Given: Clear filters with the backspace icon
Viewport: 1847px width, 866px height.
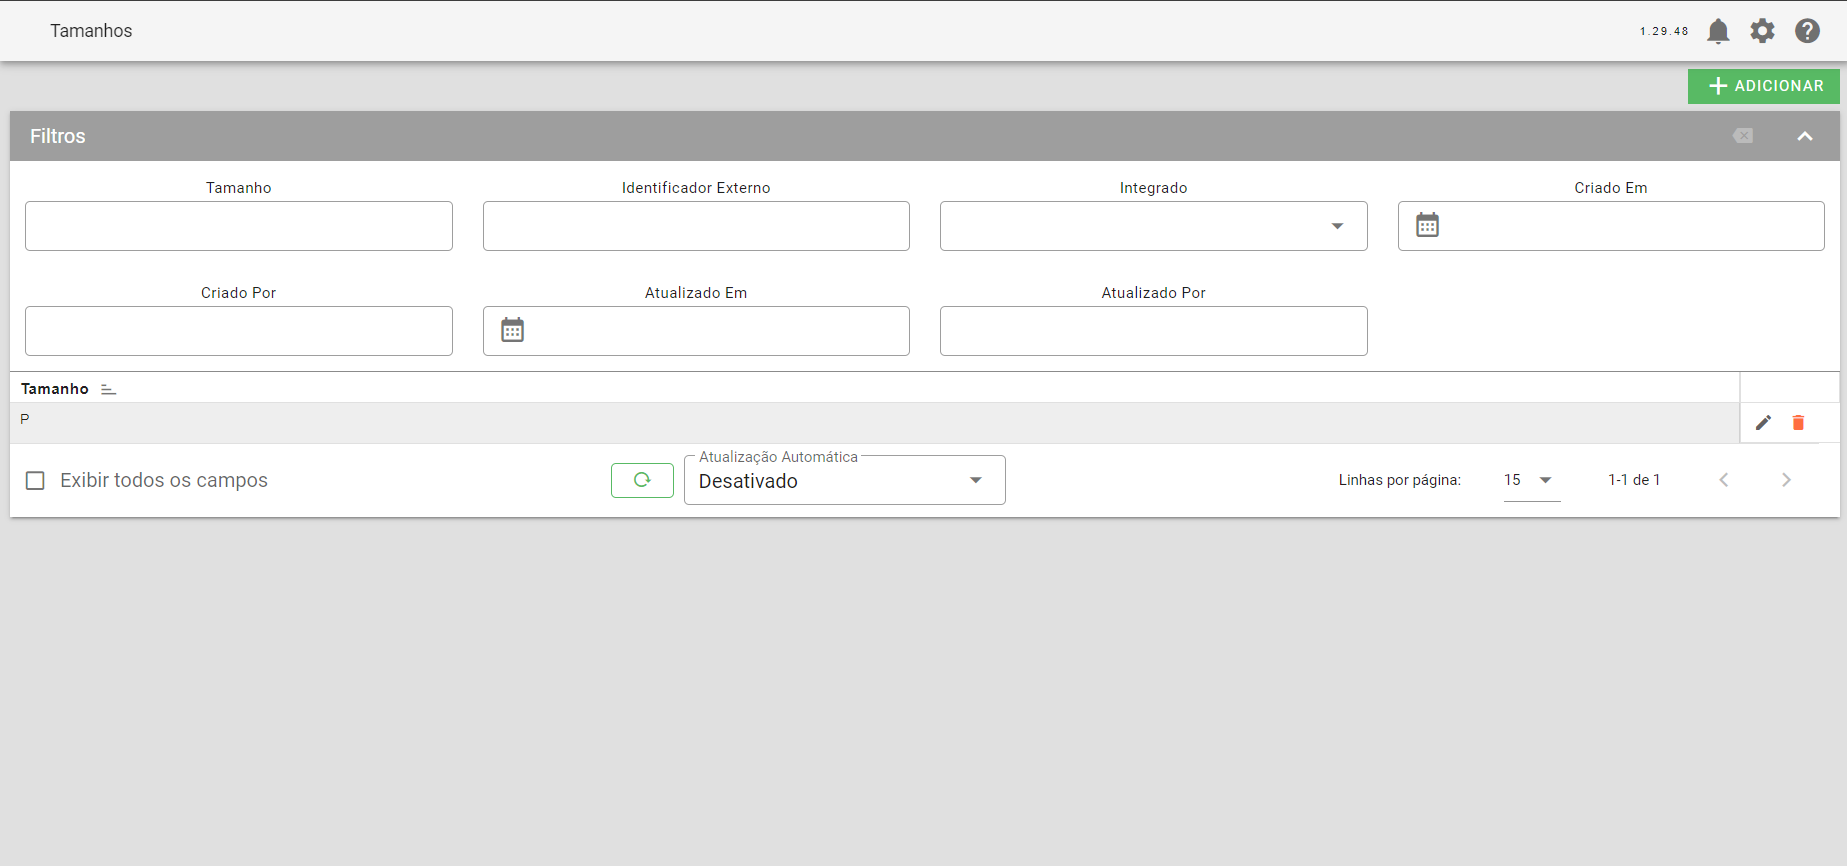Looking at the screenshot, I should [1743, 136].
